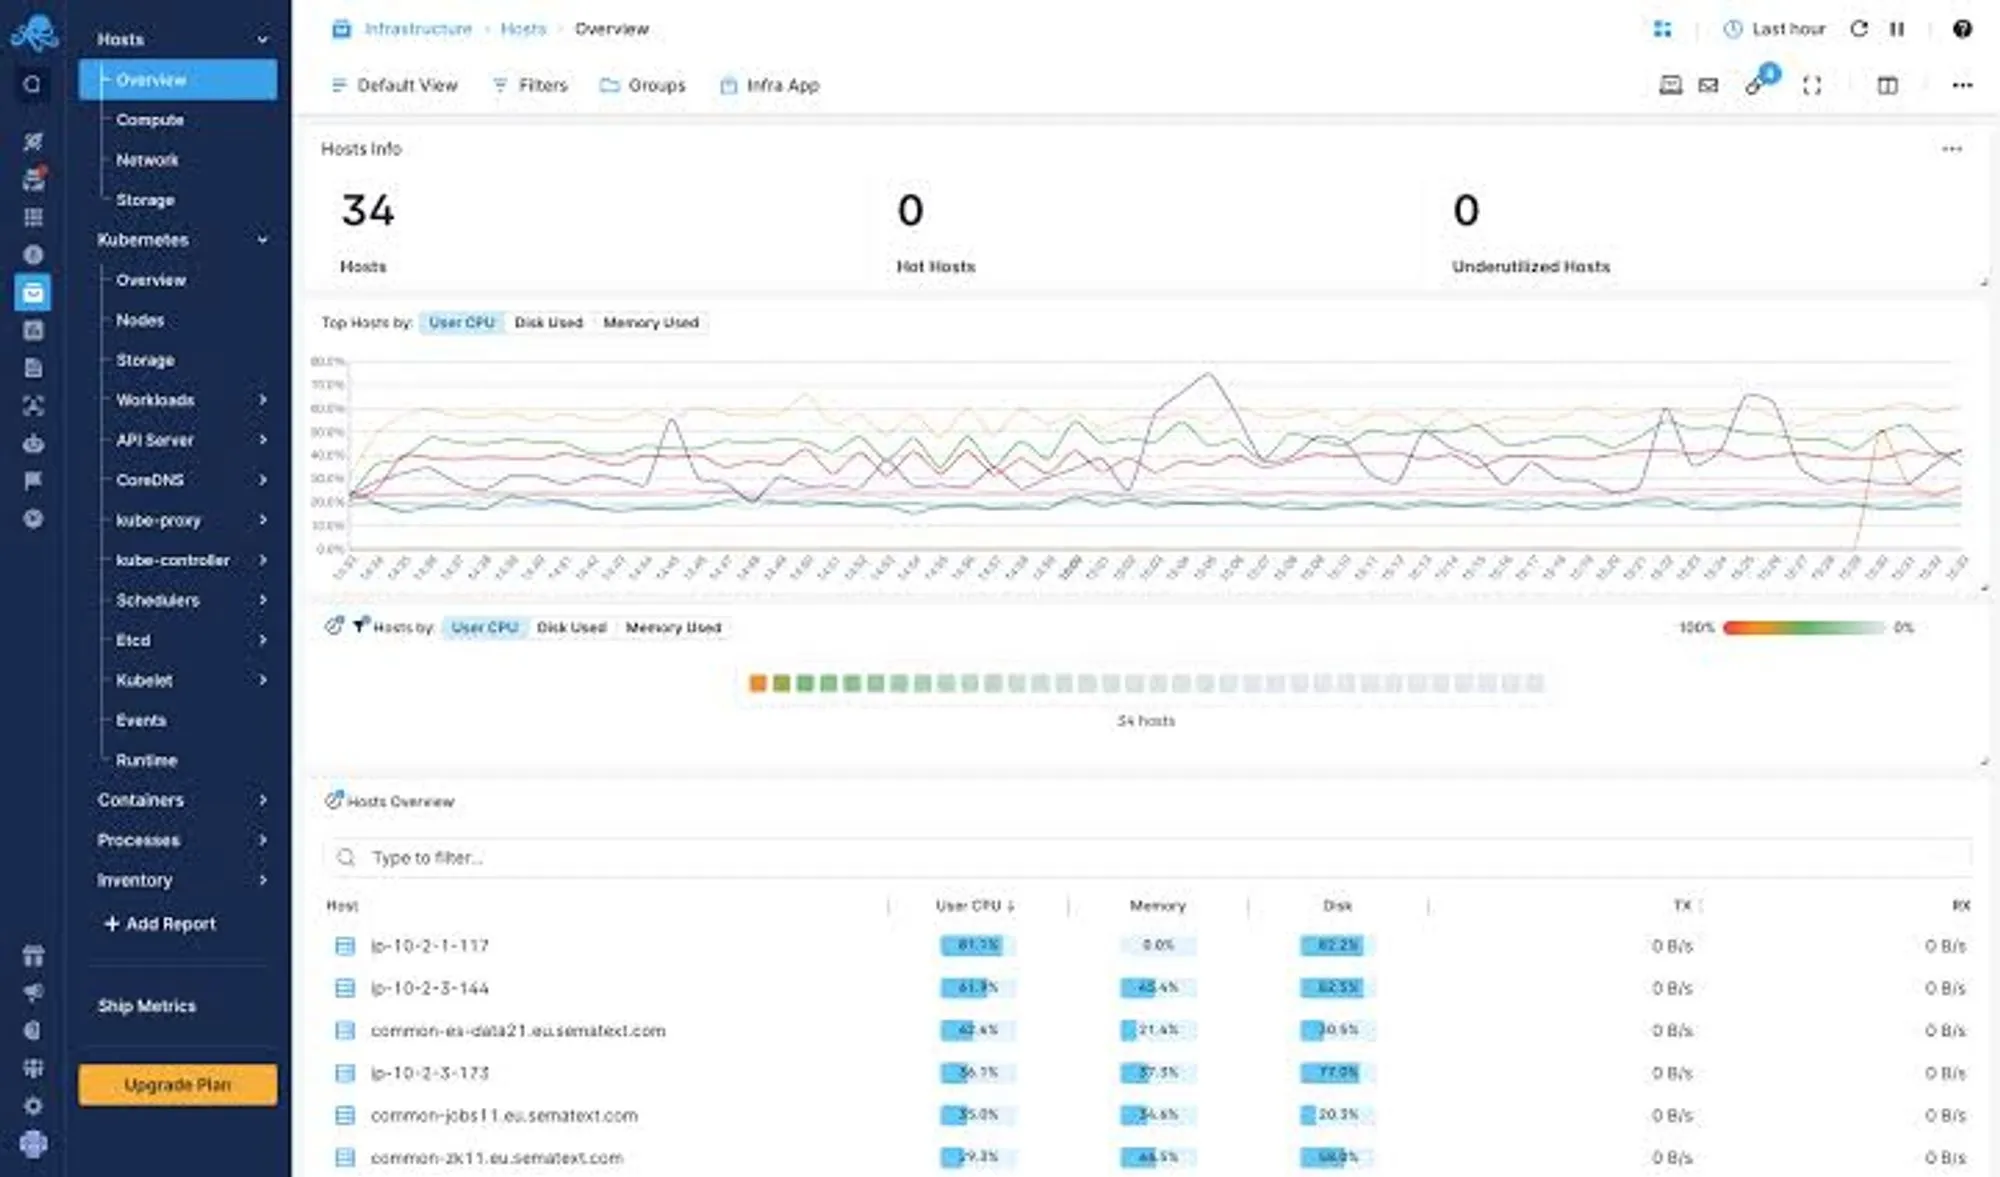
Task: Select the active Infrastructure icon in left rail
Action: coord(33,292)
